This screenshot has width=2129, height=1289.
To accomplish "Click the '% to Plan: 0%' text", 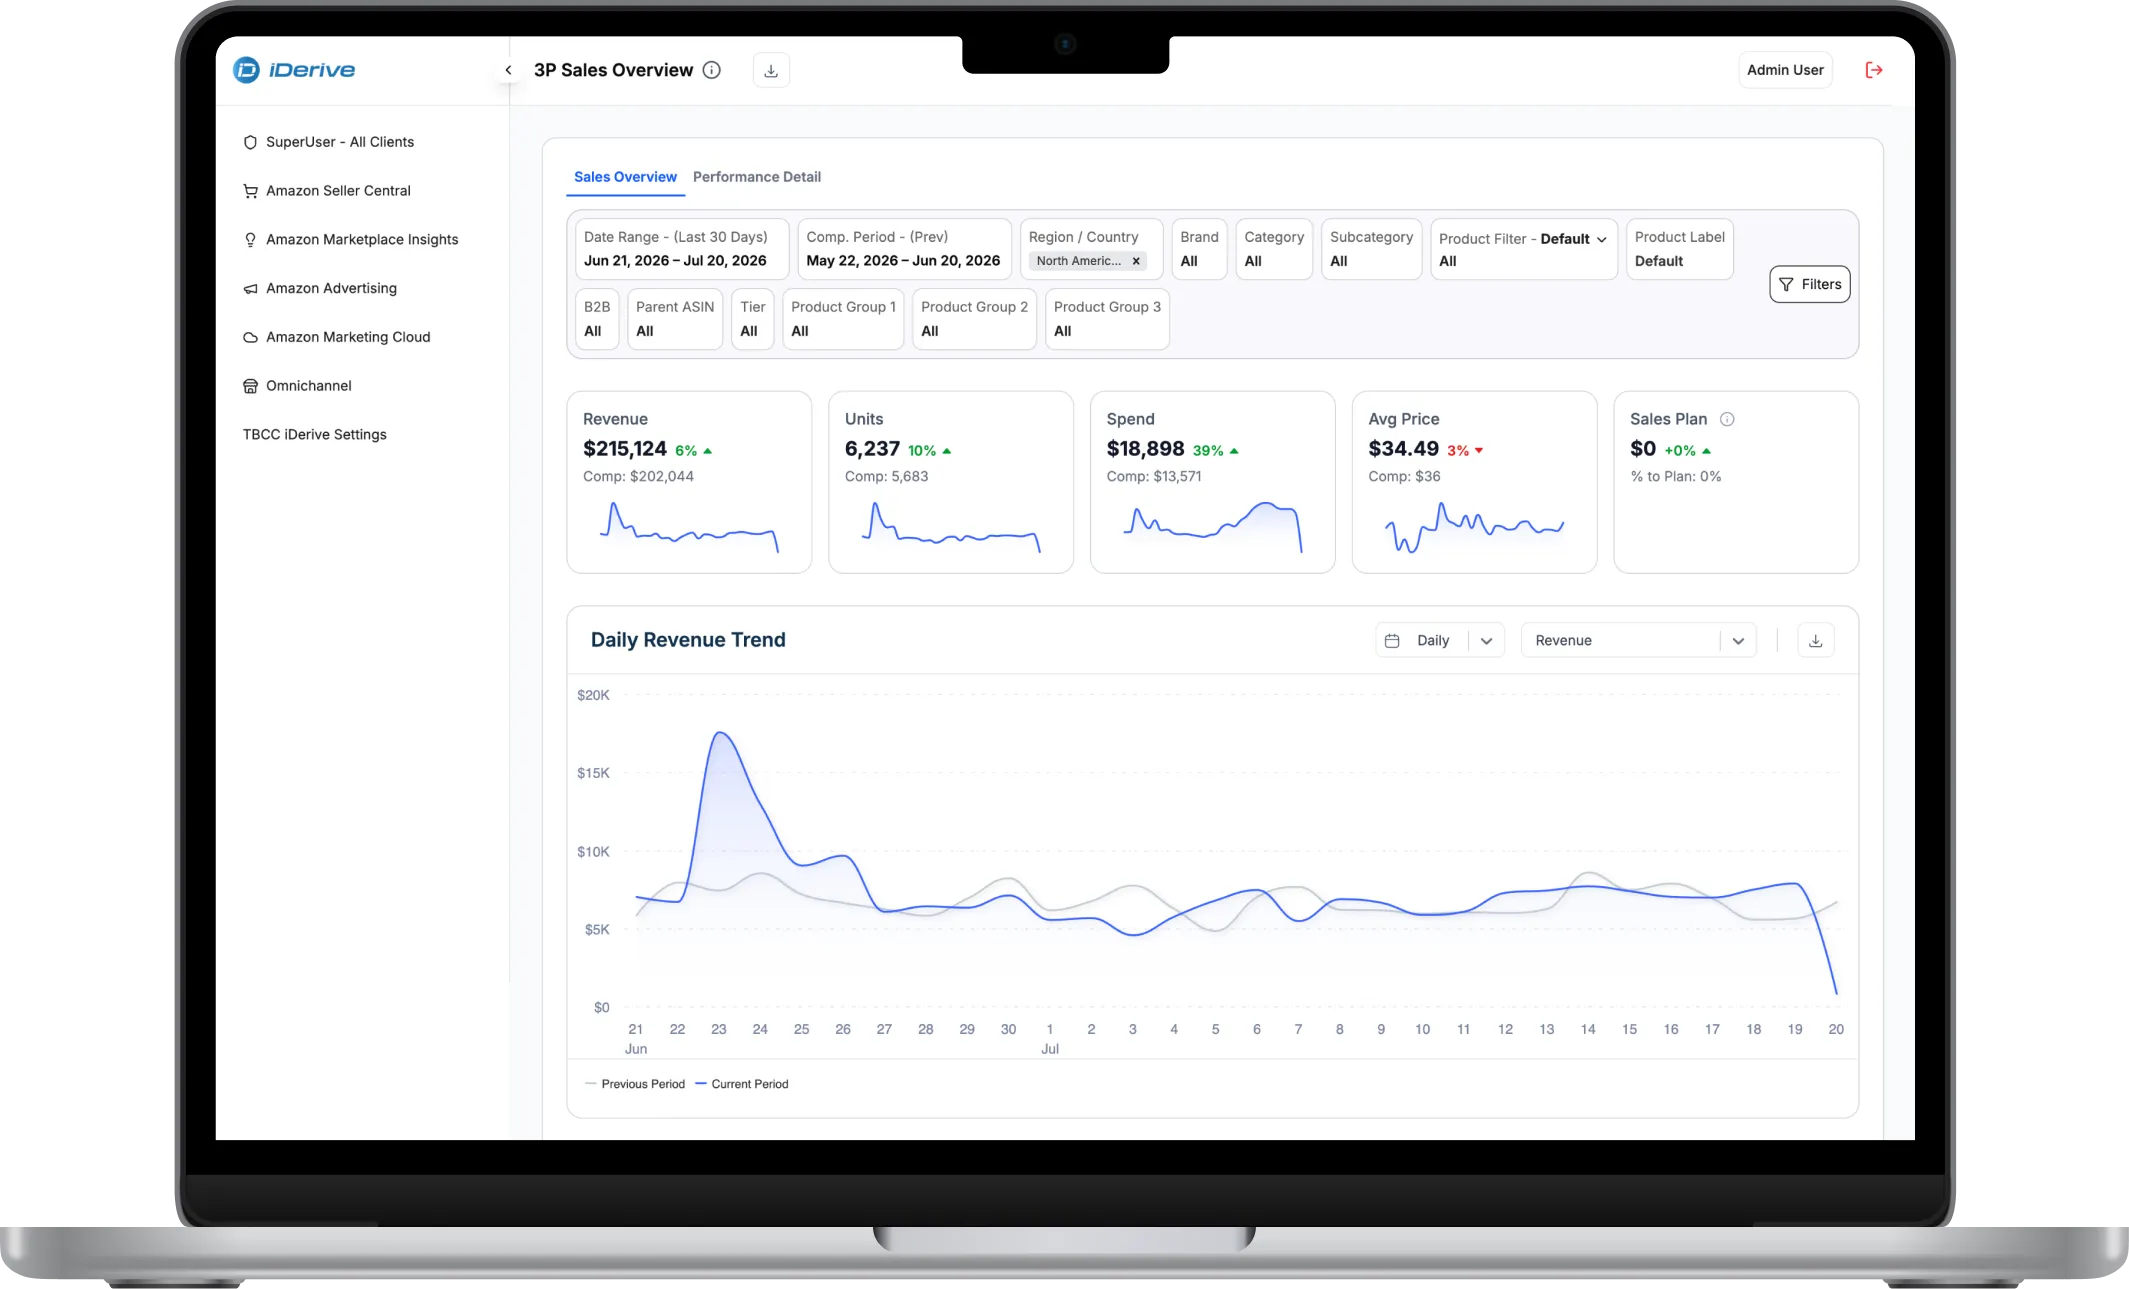I will (x=1676, y=477).
